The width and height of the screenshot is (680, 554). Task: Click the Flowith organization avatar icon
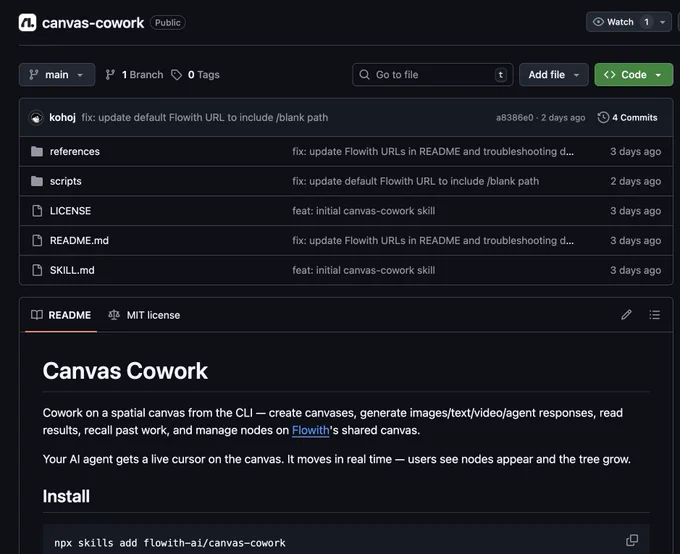click(x=27, y=23)
